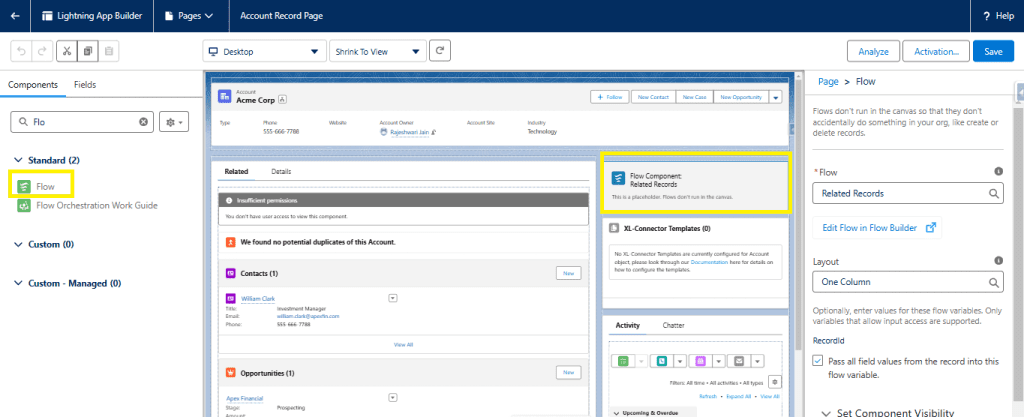Screen dimensions: 1024x417
Task: Click the Help question mark
Action: click(x=986, y=16)
